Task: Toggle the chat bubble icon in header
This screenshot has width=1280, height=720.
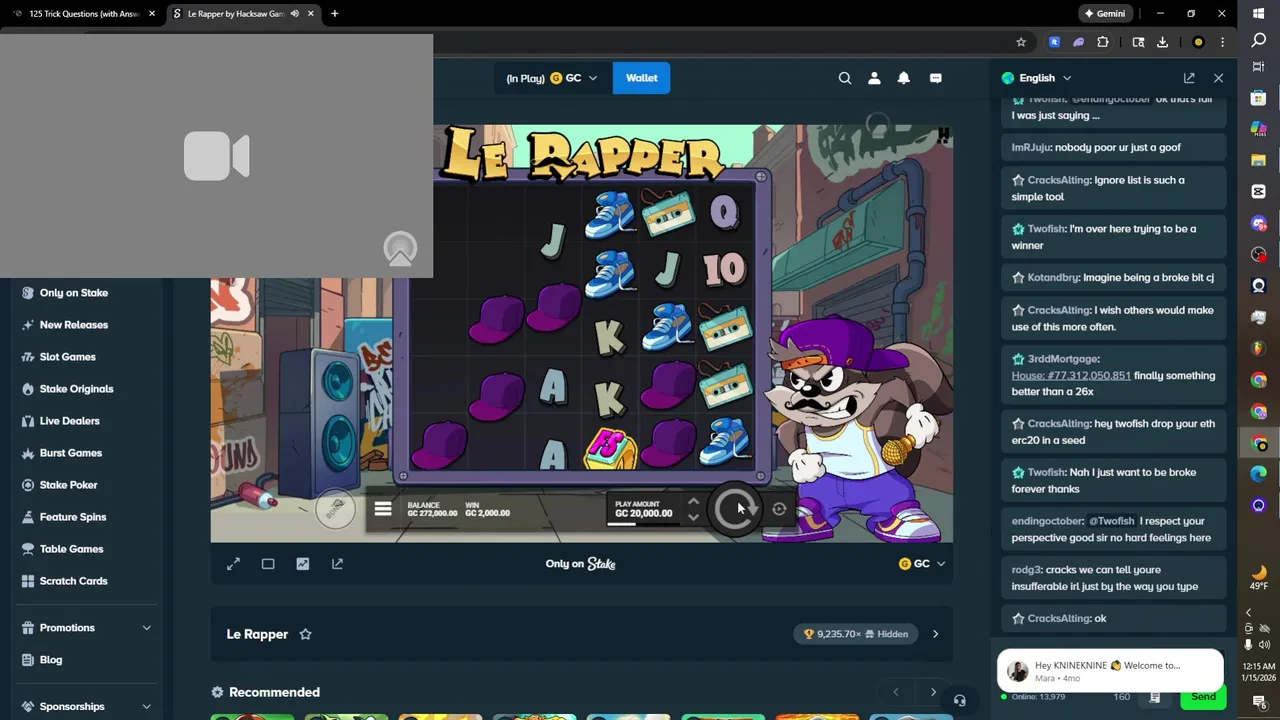Action: [936, 78]
